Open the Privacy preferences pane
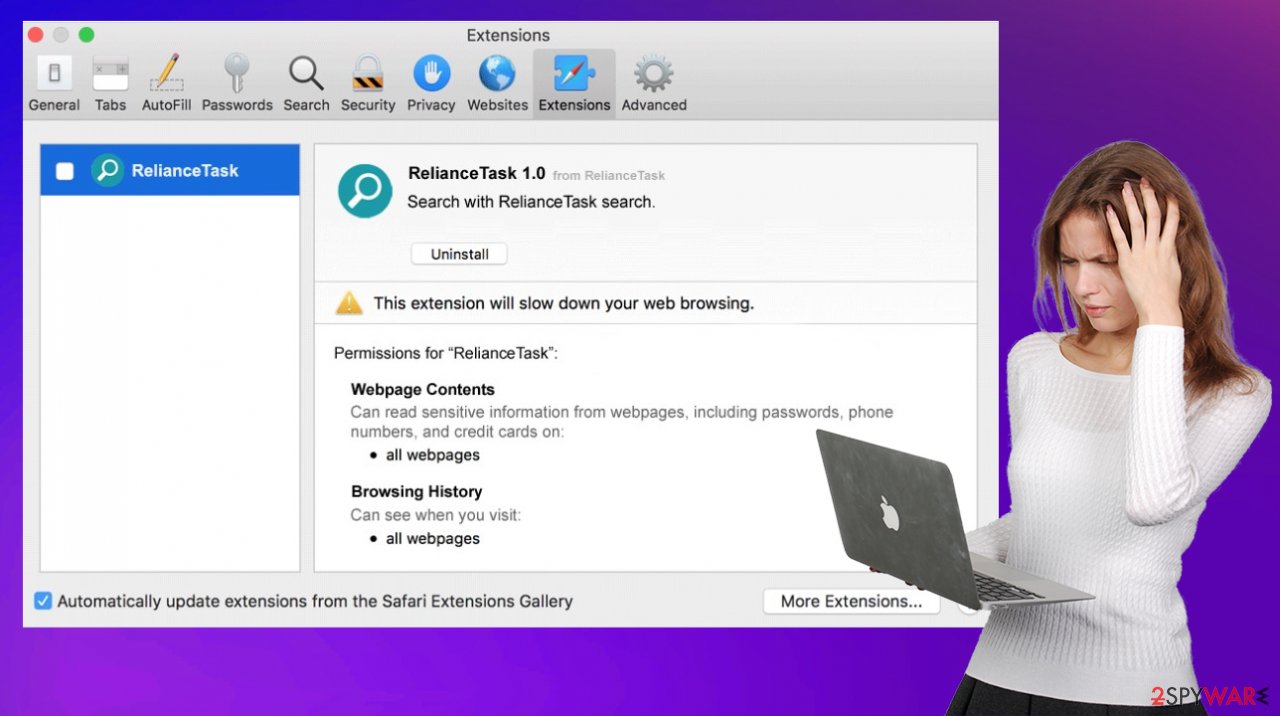1280x716 pixels. 431,85
